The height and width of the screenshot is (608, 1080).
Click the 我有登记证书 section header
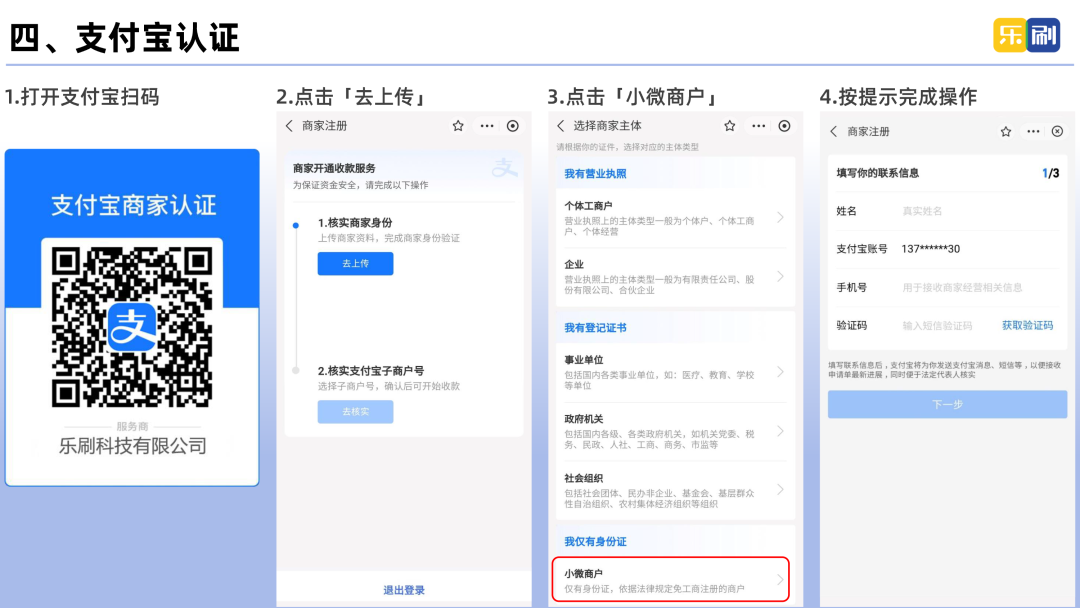click(595, 328)
